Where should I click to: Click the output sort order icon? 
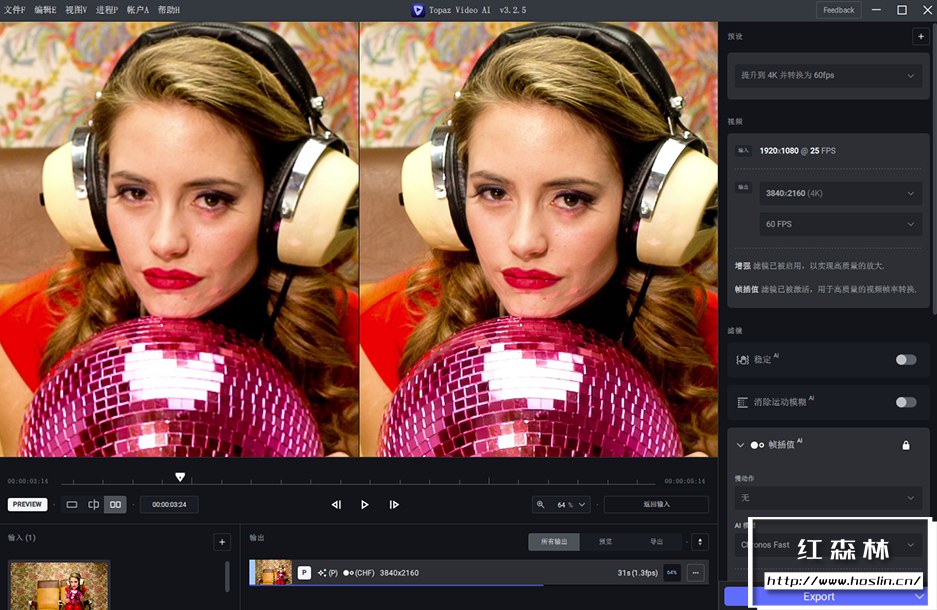point(700,542)
